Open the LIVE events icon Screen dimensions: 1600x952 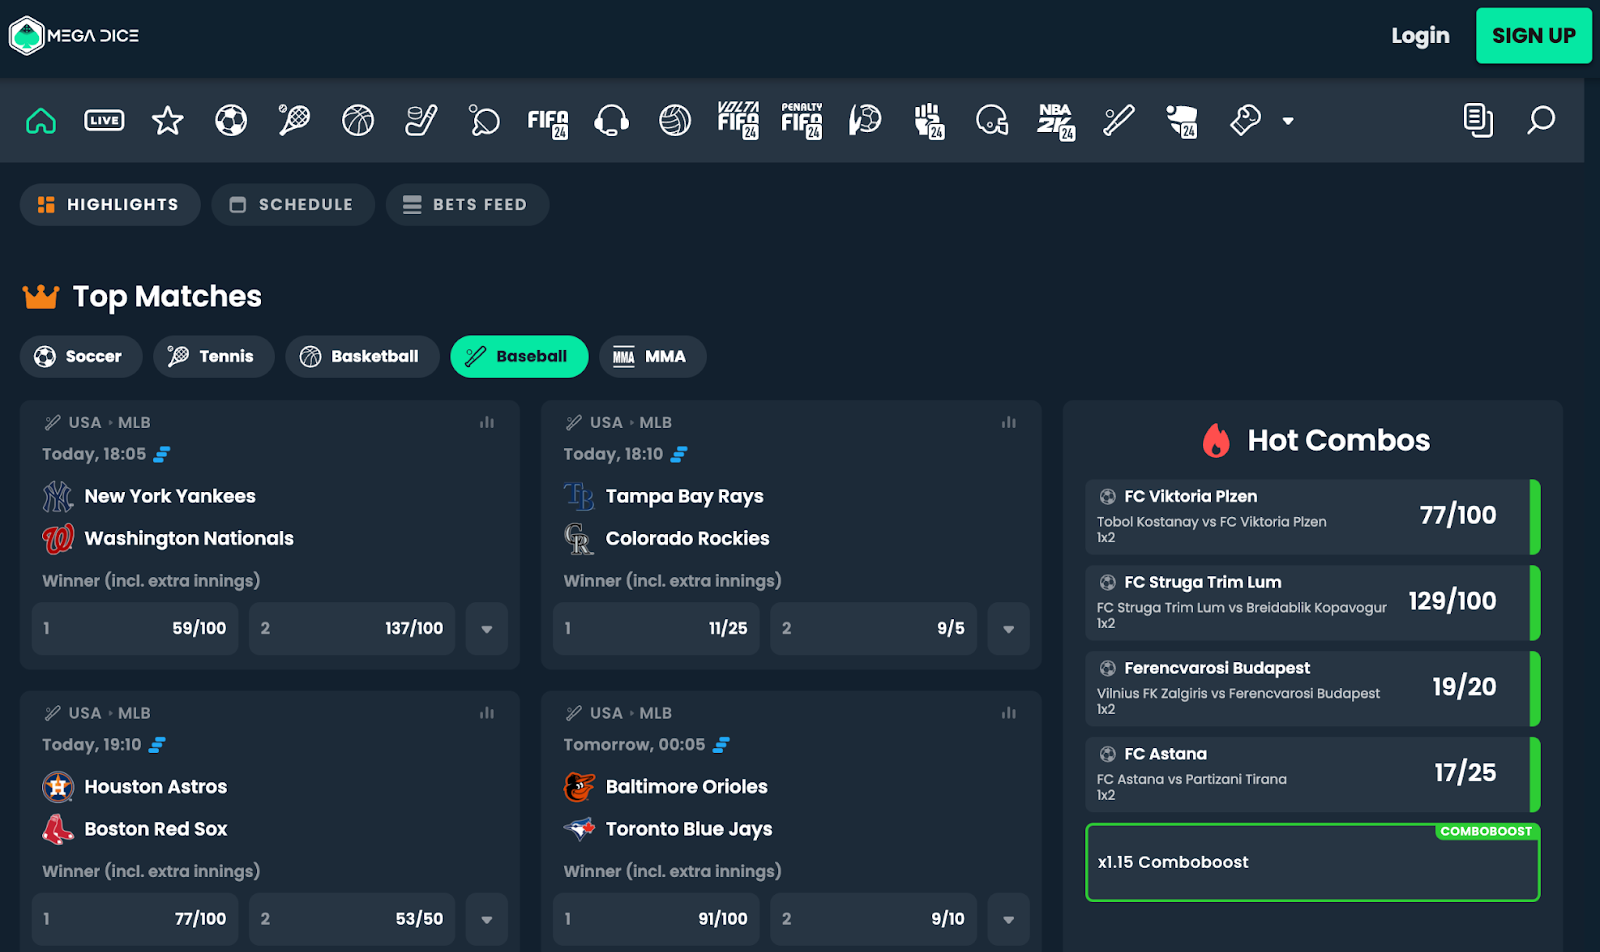104,121
